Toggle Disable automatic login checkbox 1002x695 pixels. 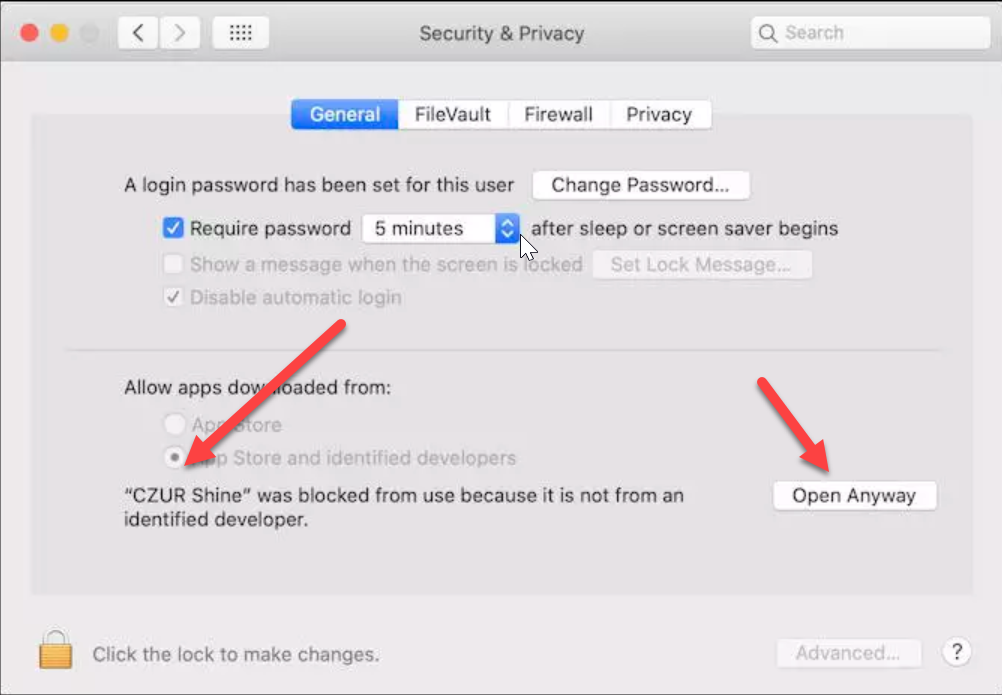173,297
